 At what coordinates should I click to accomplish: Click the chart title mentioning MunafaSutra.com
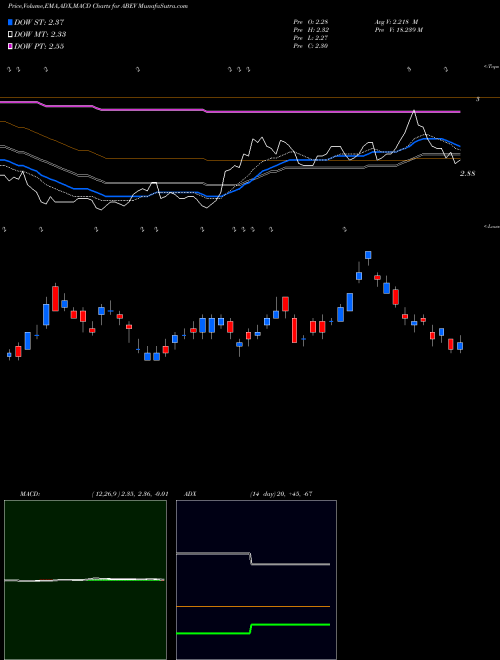point(98,6)
